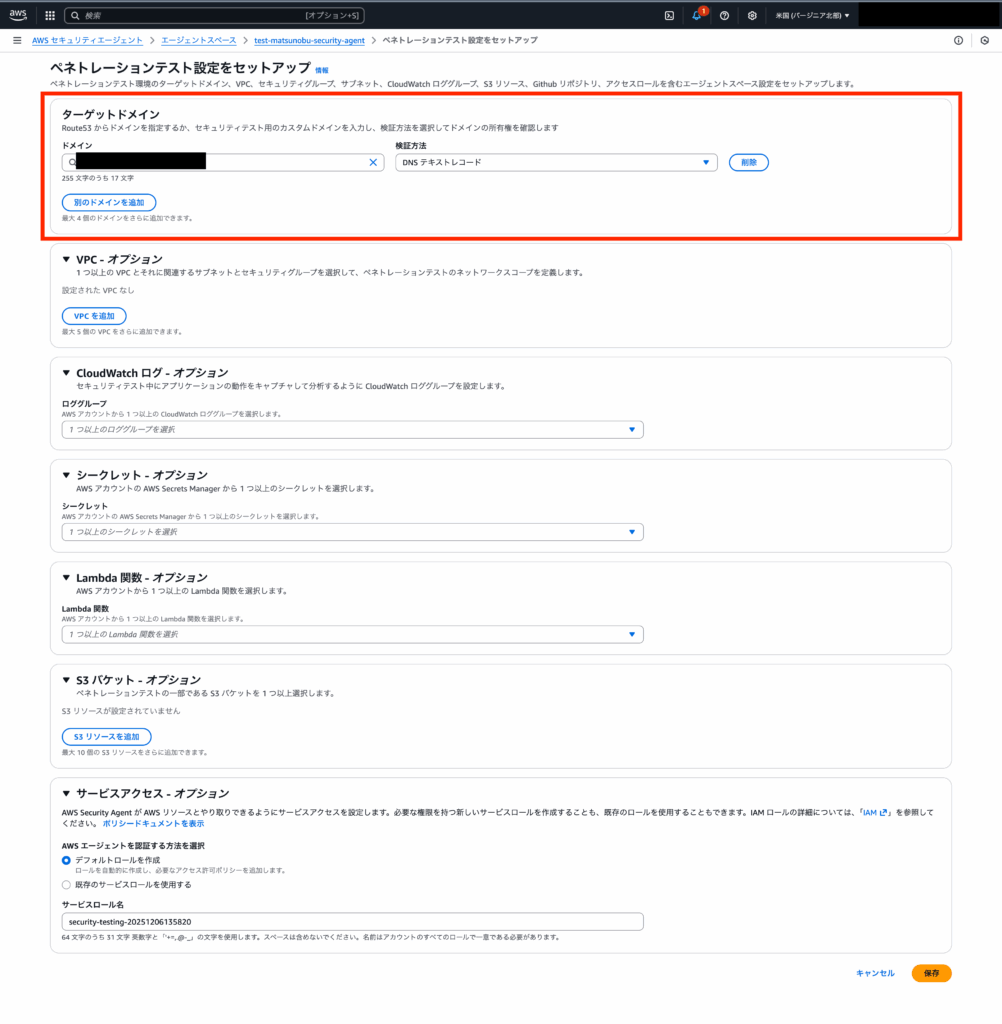Screen dimensions: 1002x1024
Task: Go to エージェントスペース breadcrumb
Action: (199, 40)
